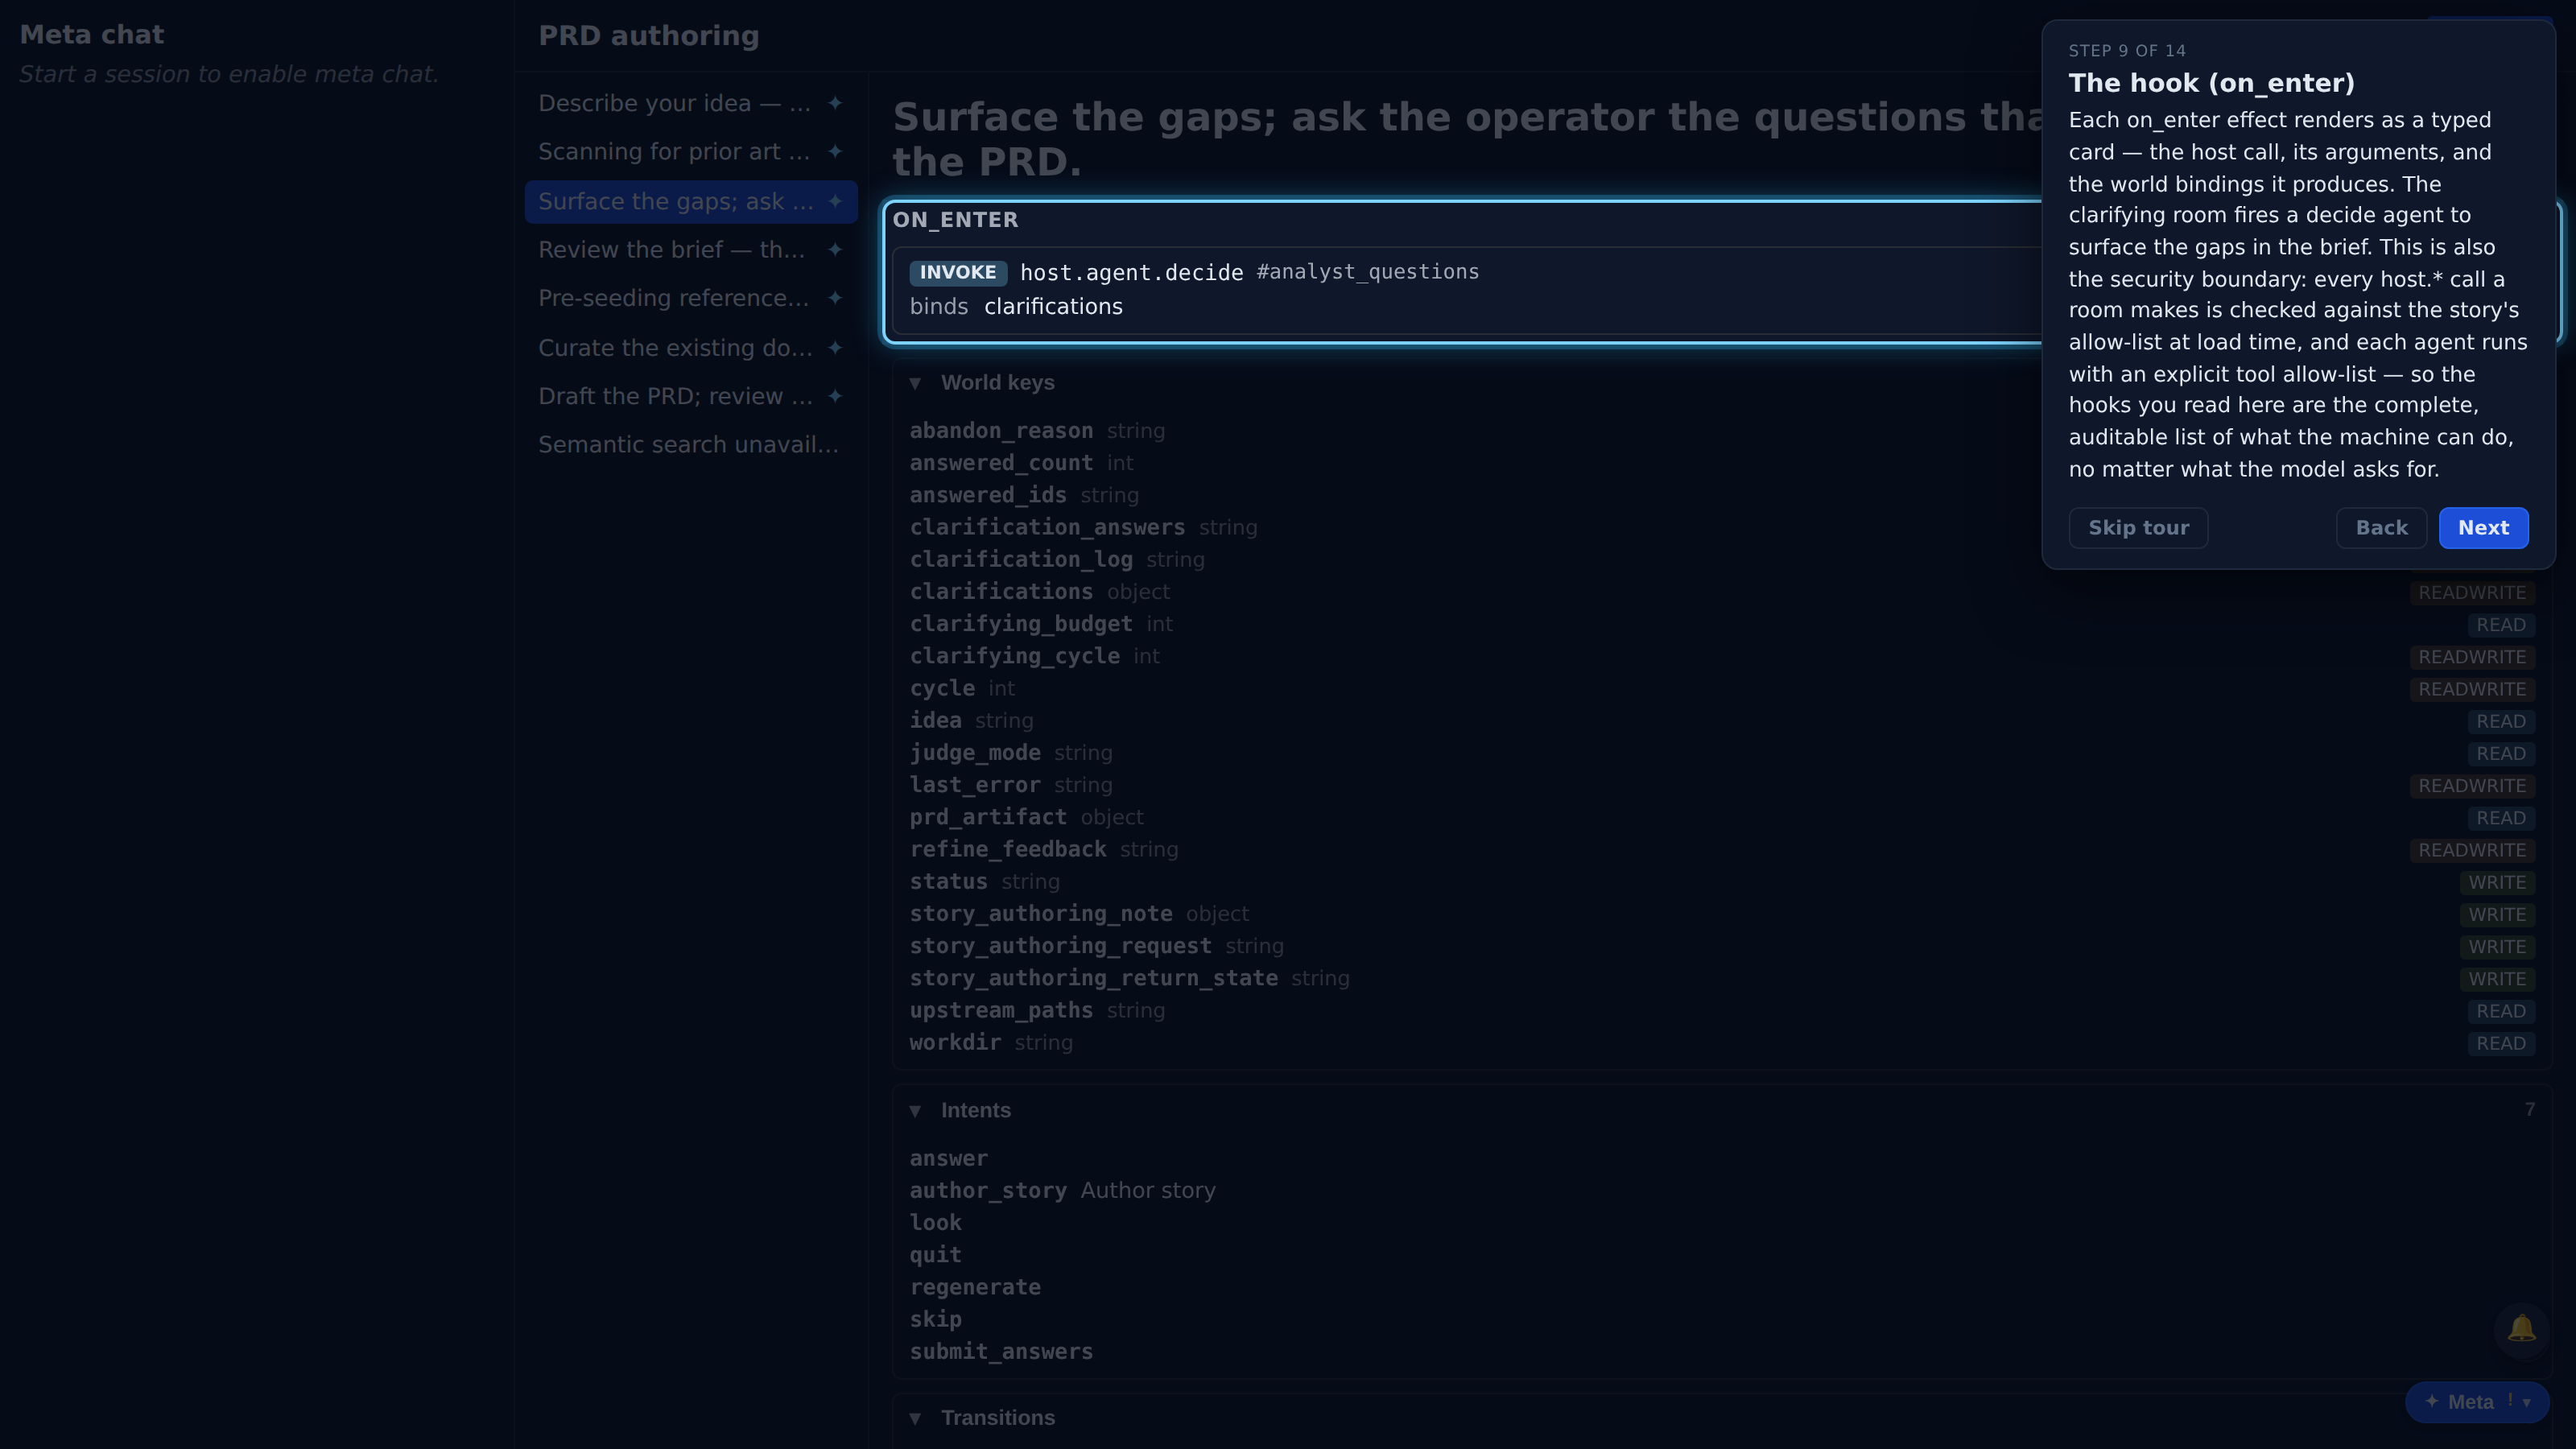
Task: Click sparkle icon beside 'Pre-seeding reference'
Action: coord(835,297)
